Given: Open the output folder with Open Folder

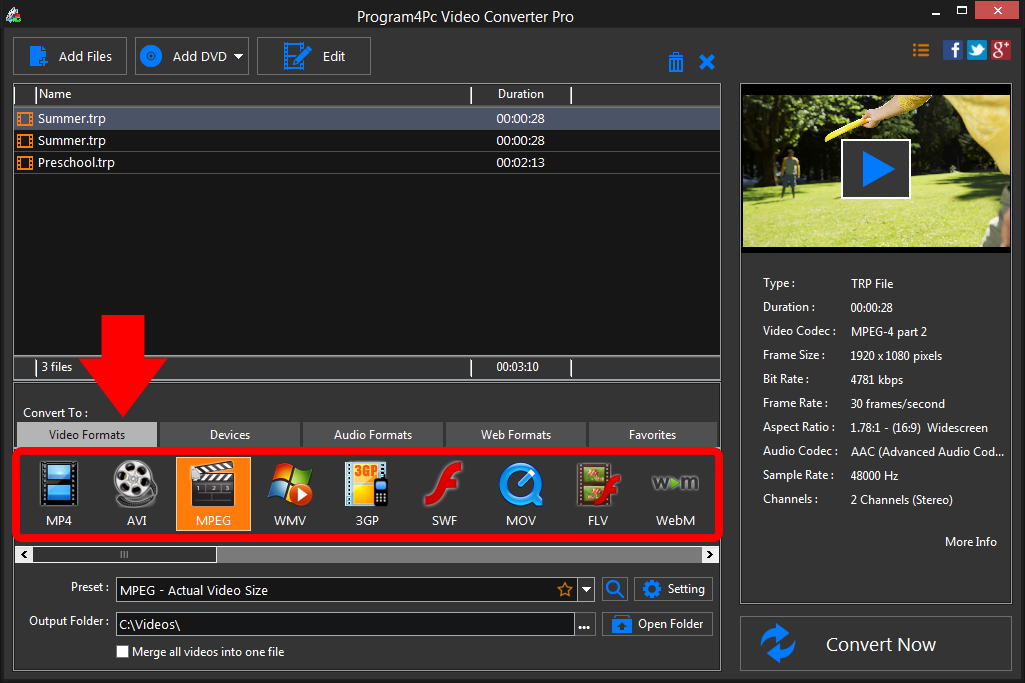Looking at the screenshot, I should (x=657, y=623).
